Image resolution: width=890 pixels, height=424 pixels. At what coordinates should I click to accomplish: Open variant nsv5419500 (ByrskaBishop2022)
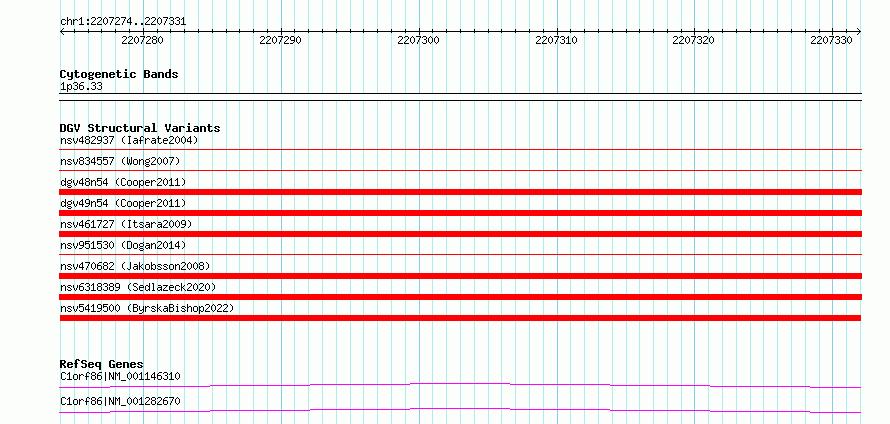click(x=147, y=308)
